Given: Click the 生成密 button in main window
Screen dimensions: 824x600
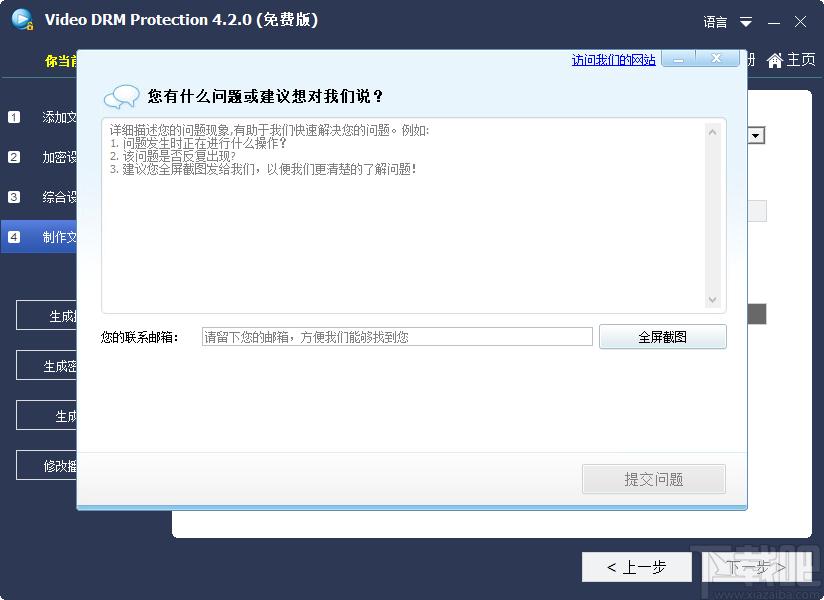Looking at the screenshot, I should (x=47, y=366).
